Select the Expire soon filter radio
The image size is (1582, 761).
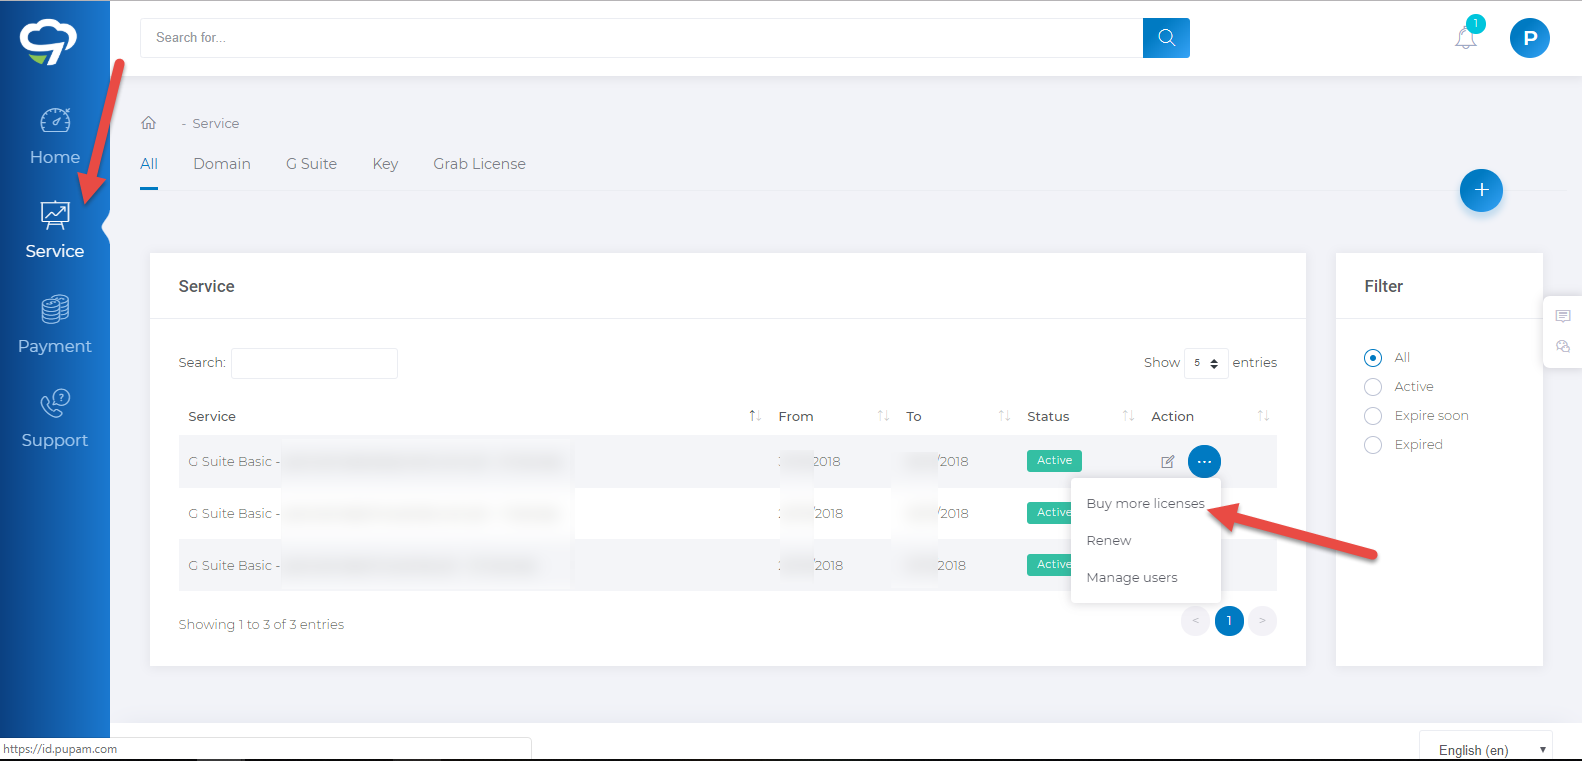[1373, 416]
